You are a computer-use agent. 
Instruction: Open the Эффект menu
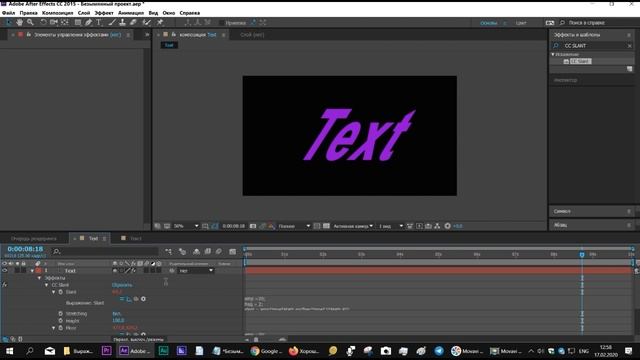pyautogui.click(x=104, y=13)
